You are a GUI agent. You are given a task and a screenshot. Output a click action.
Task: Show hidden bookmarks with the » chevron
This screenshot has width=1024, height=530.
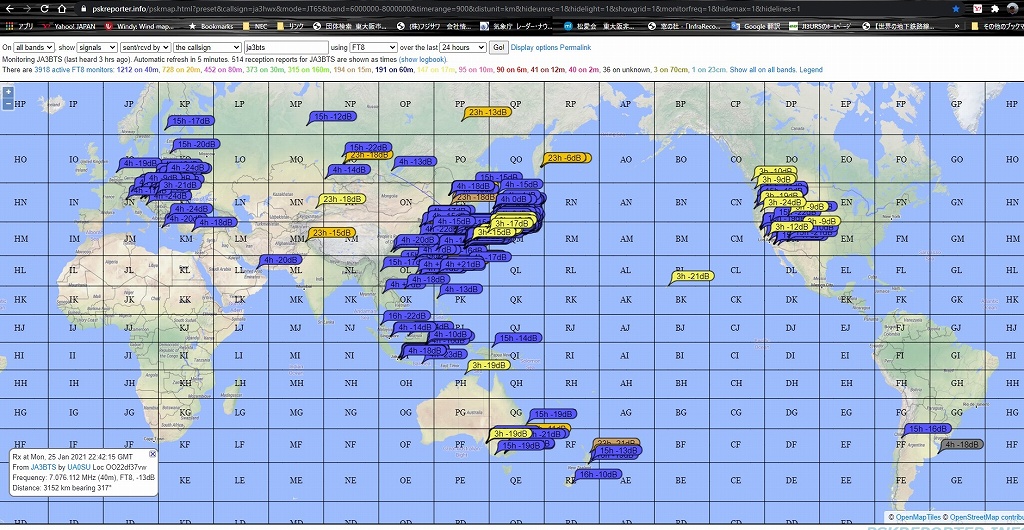pos(957,26)
